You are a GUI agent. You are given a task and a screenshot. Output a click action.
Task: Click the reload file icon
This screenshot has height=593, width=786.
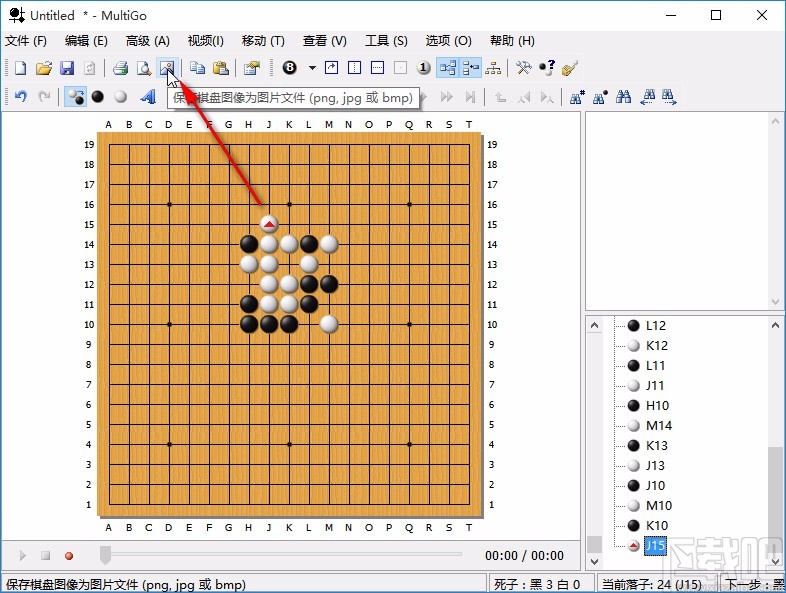90,68
